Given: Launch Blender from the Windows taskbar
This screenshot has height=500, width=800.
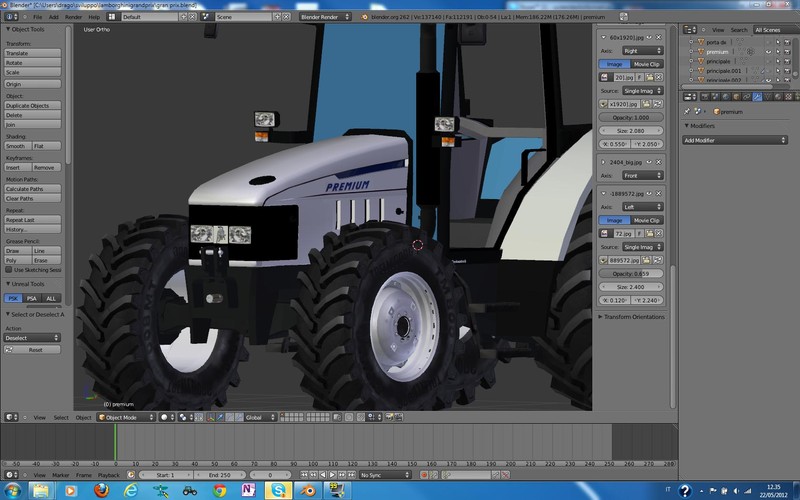Looking at the screenshot, I should coord(307,491).
